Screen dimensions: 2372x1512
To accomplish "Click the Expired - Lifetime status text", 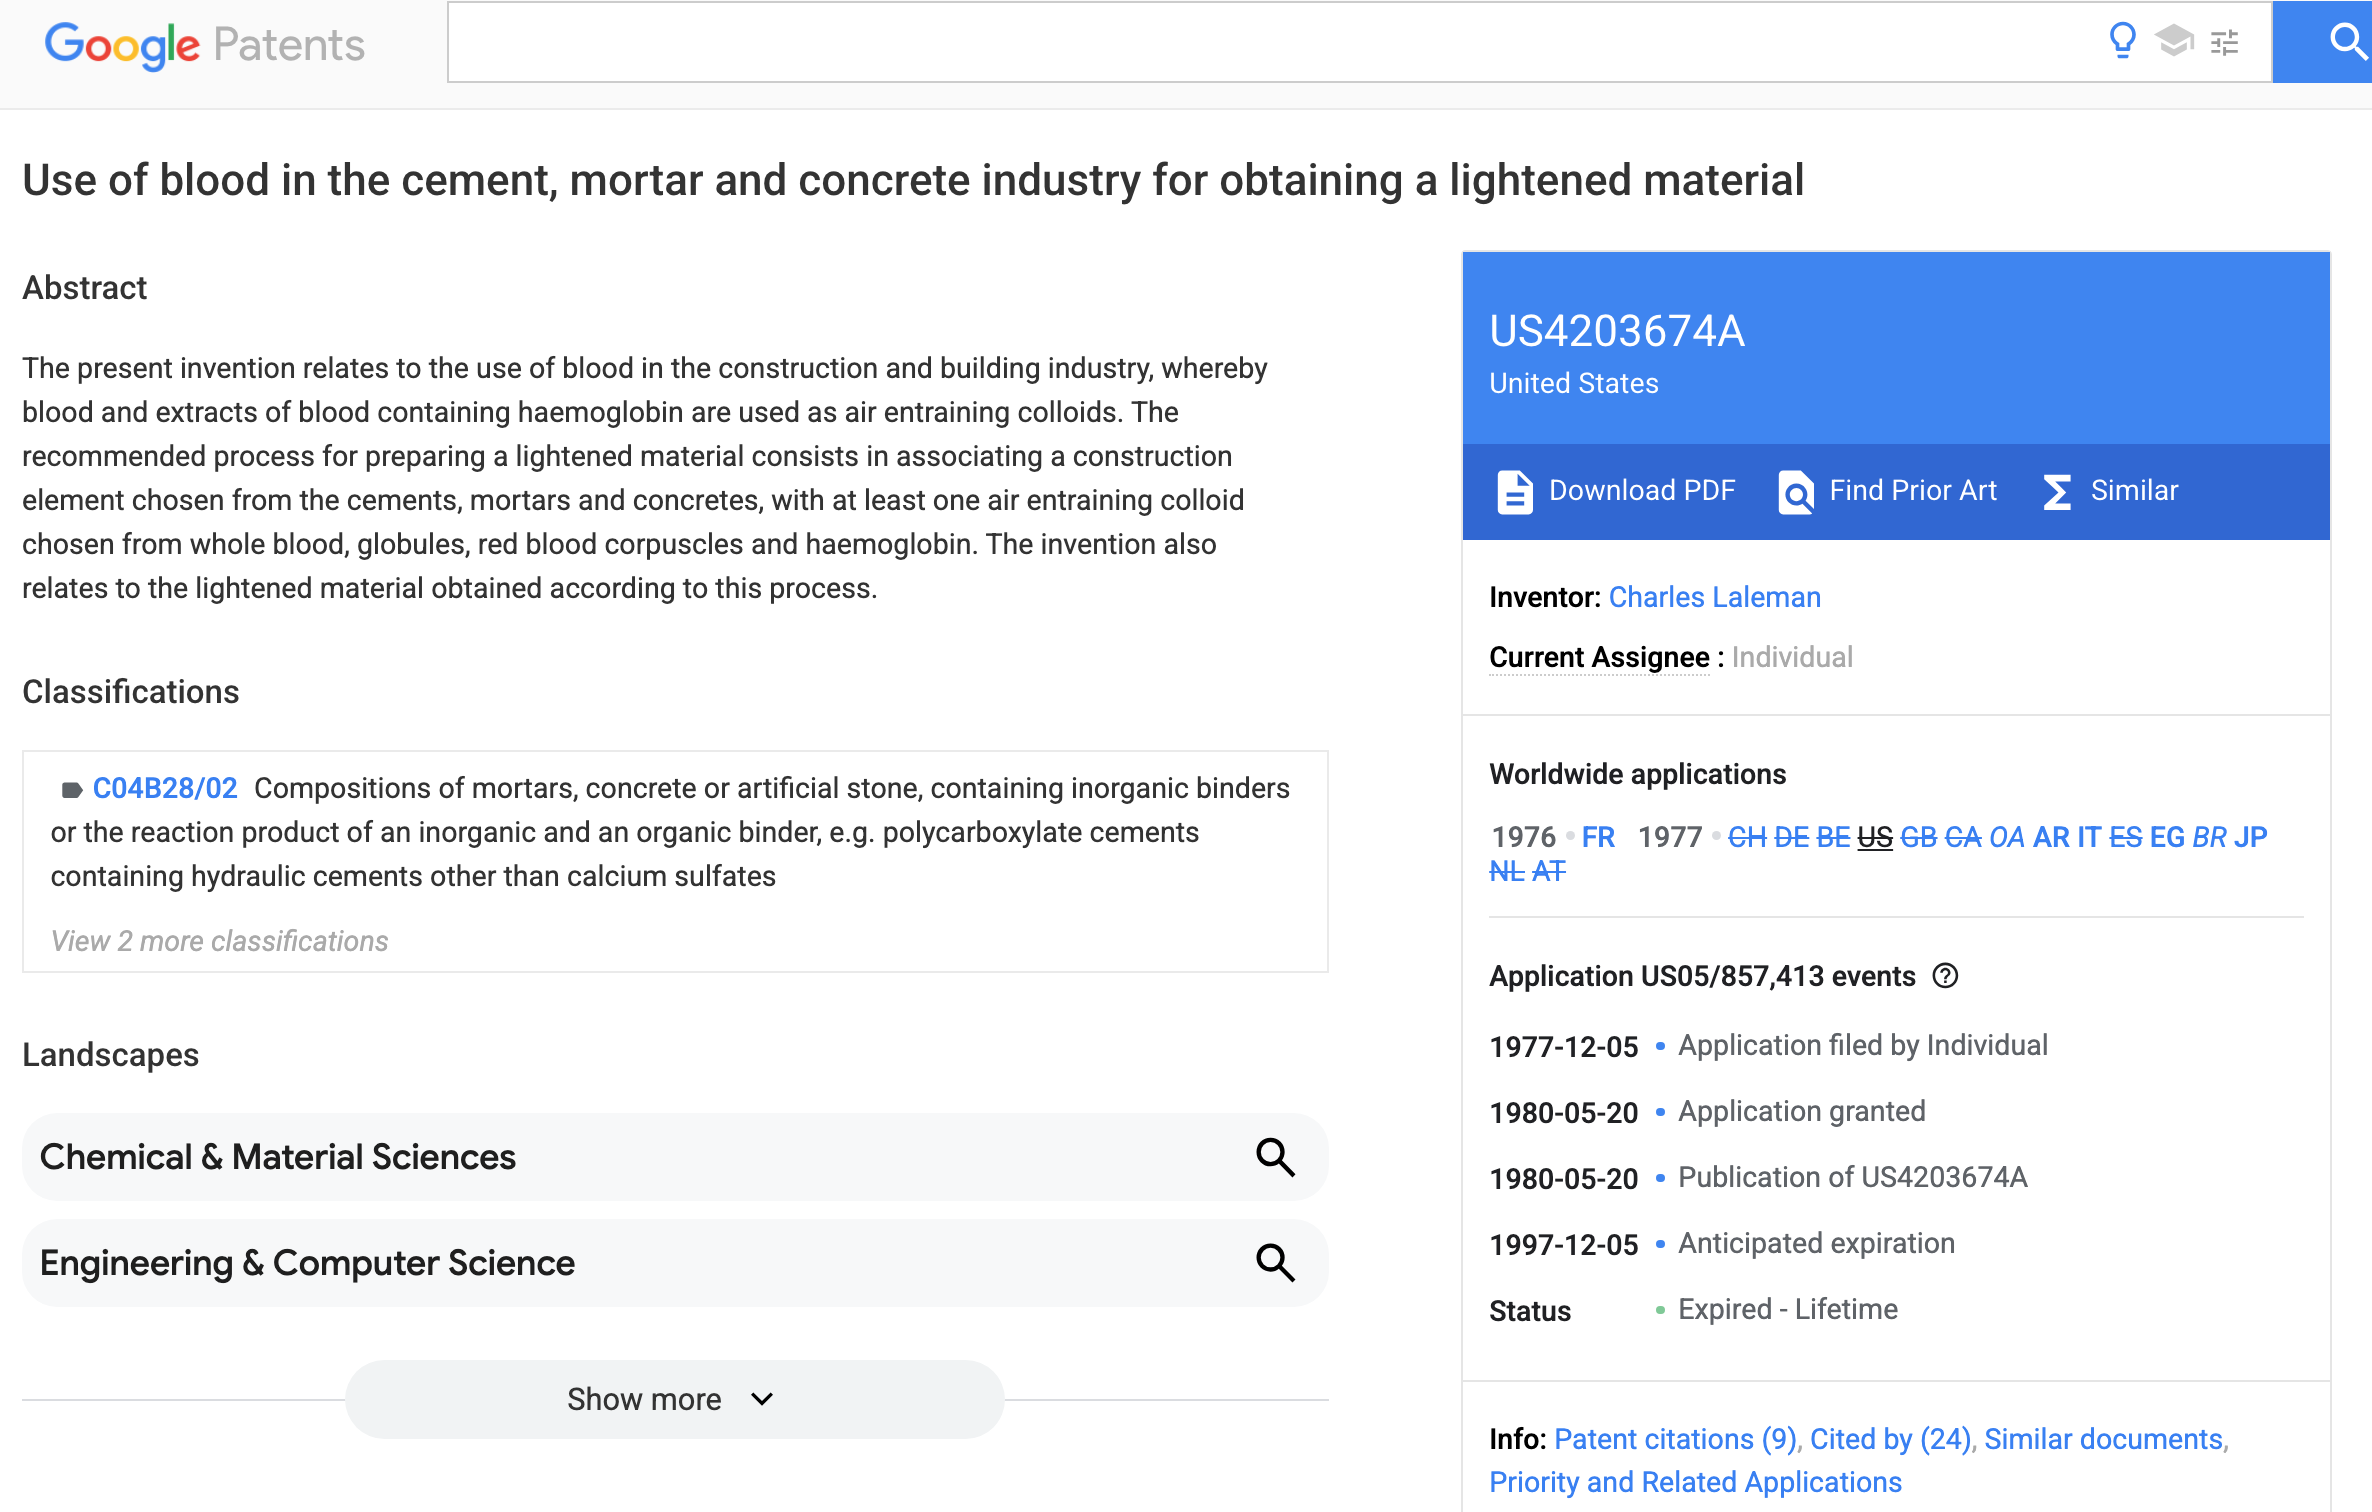I will [x=1788, y=1310].
